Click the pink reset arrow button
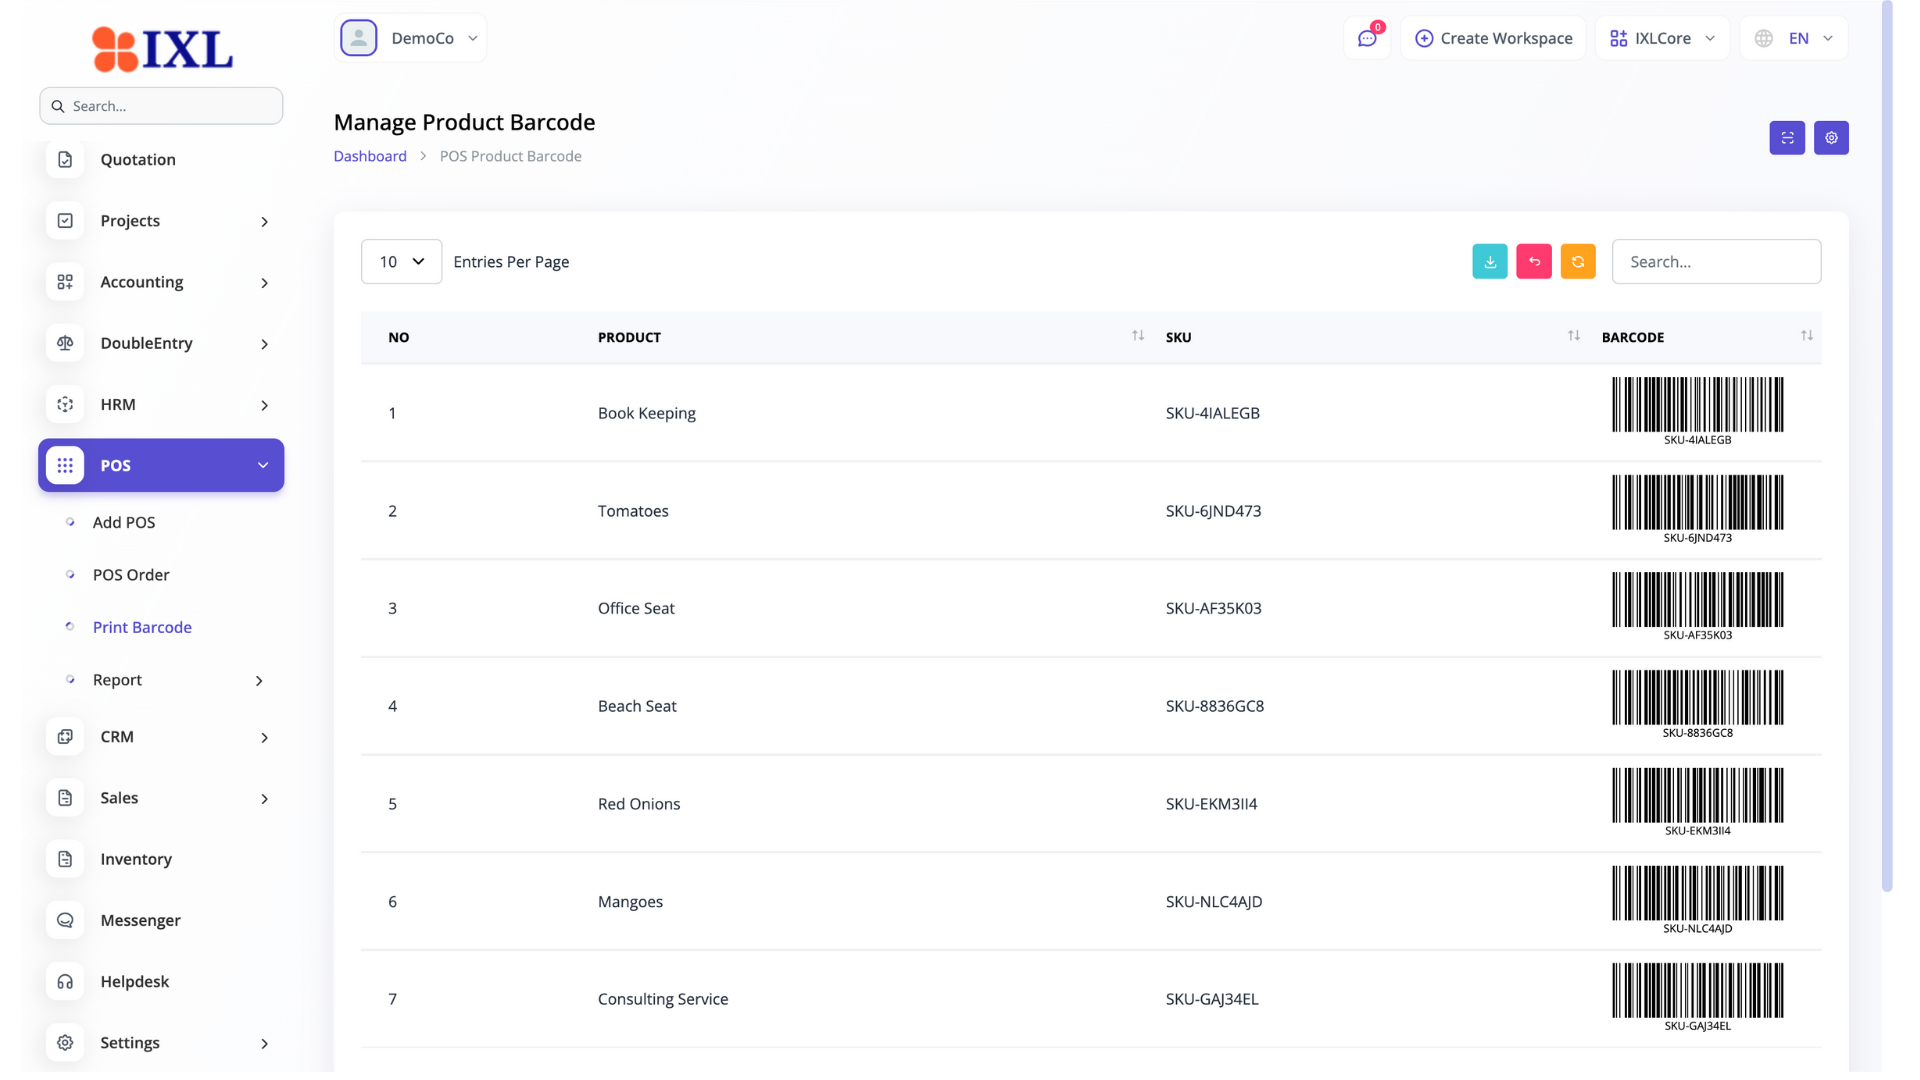 1534,262
